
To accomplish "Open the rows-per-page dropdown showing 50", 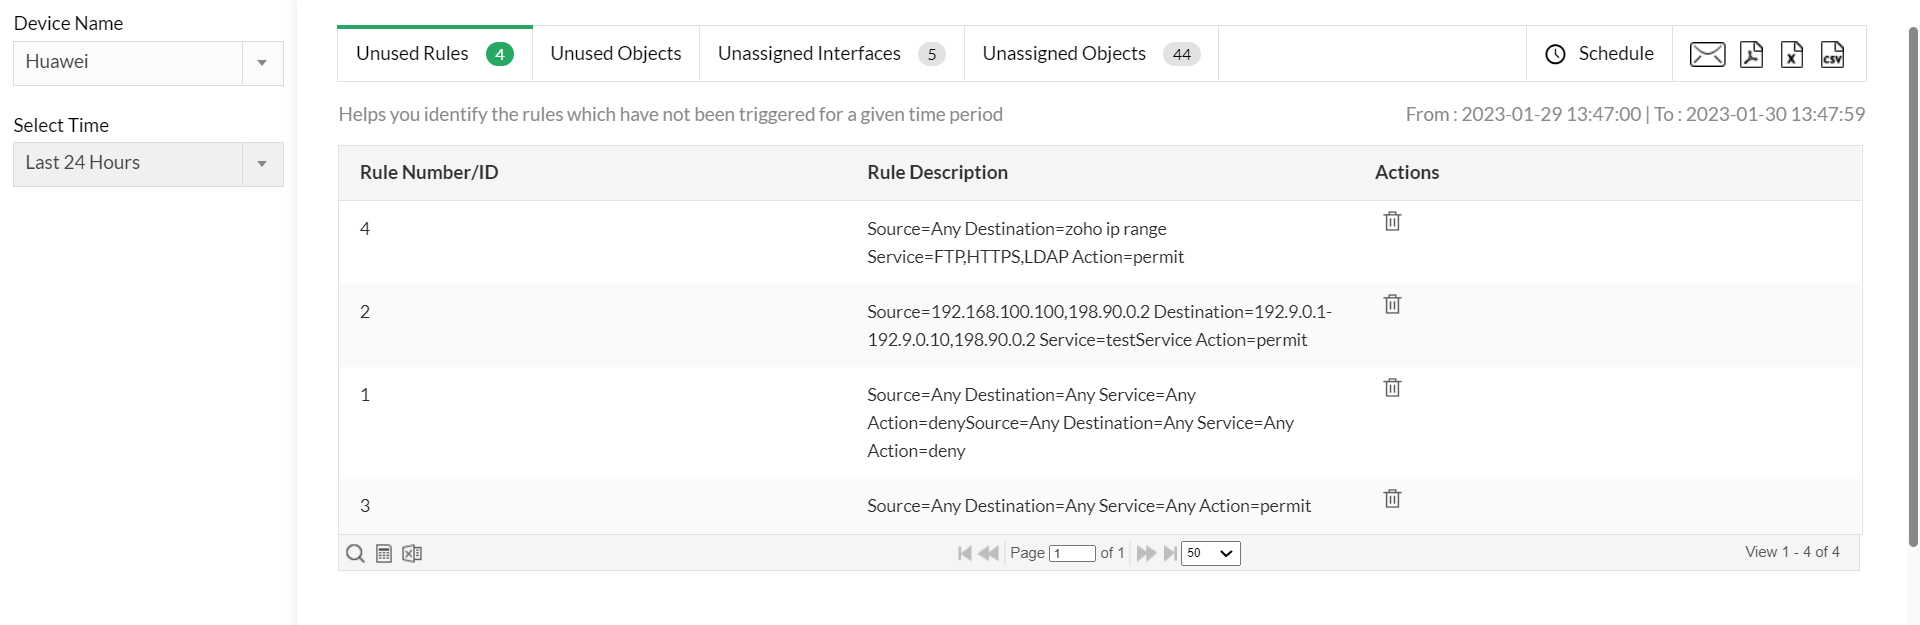I will [1210, 553].
